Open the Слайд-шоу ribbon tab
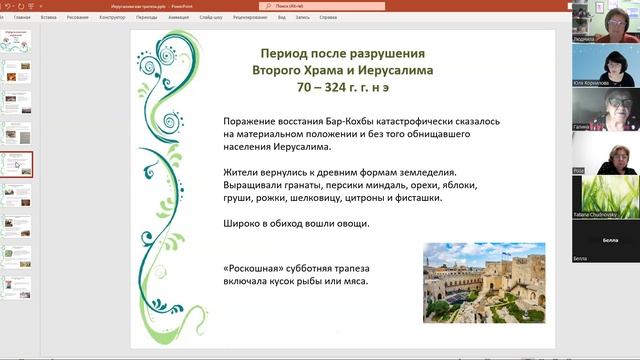 [x=211, y=18]
